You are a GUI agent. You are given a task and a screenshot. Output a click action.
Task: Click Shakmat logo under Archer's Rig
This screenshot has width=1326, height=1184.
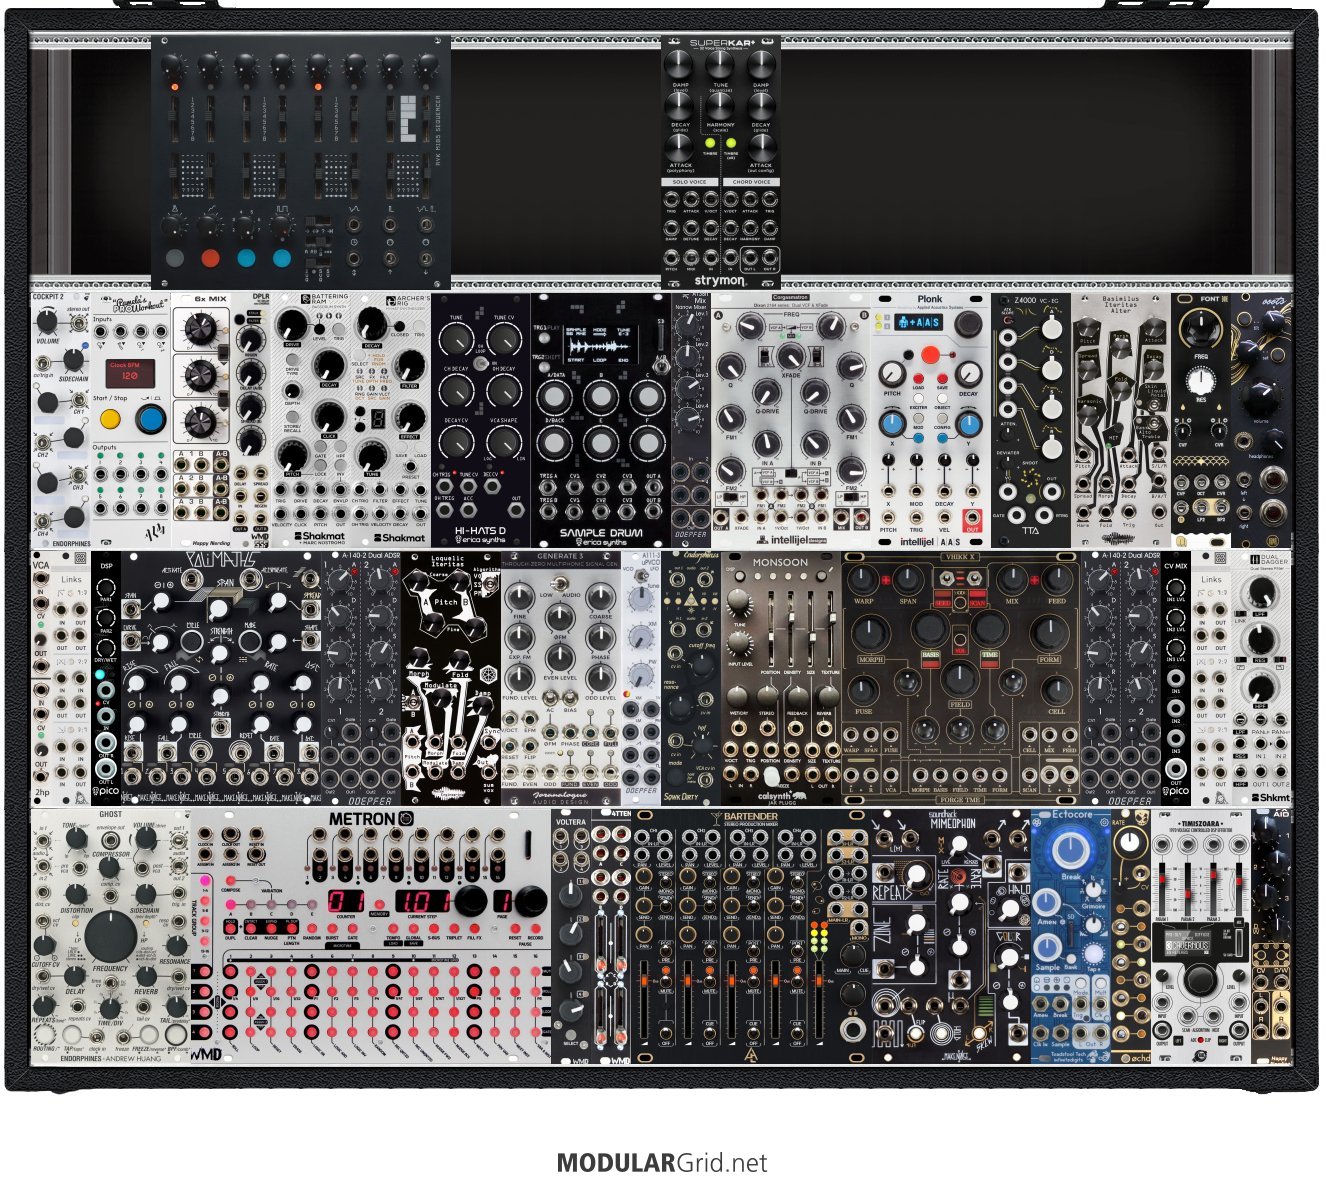point(399,538)
